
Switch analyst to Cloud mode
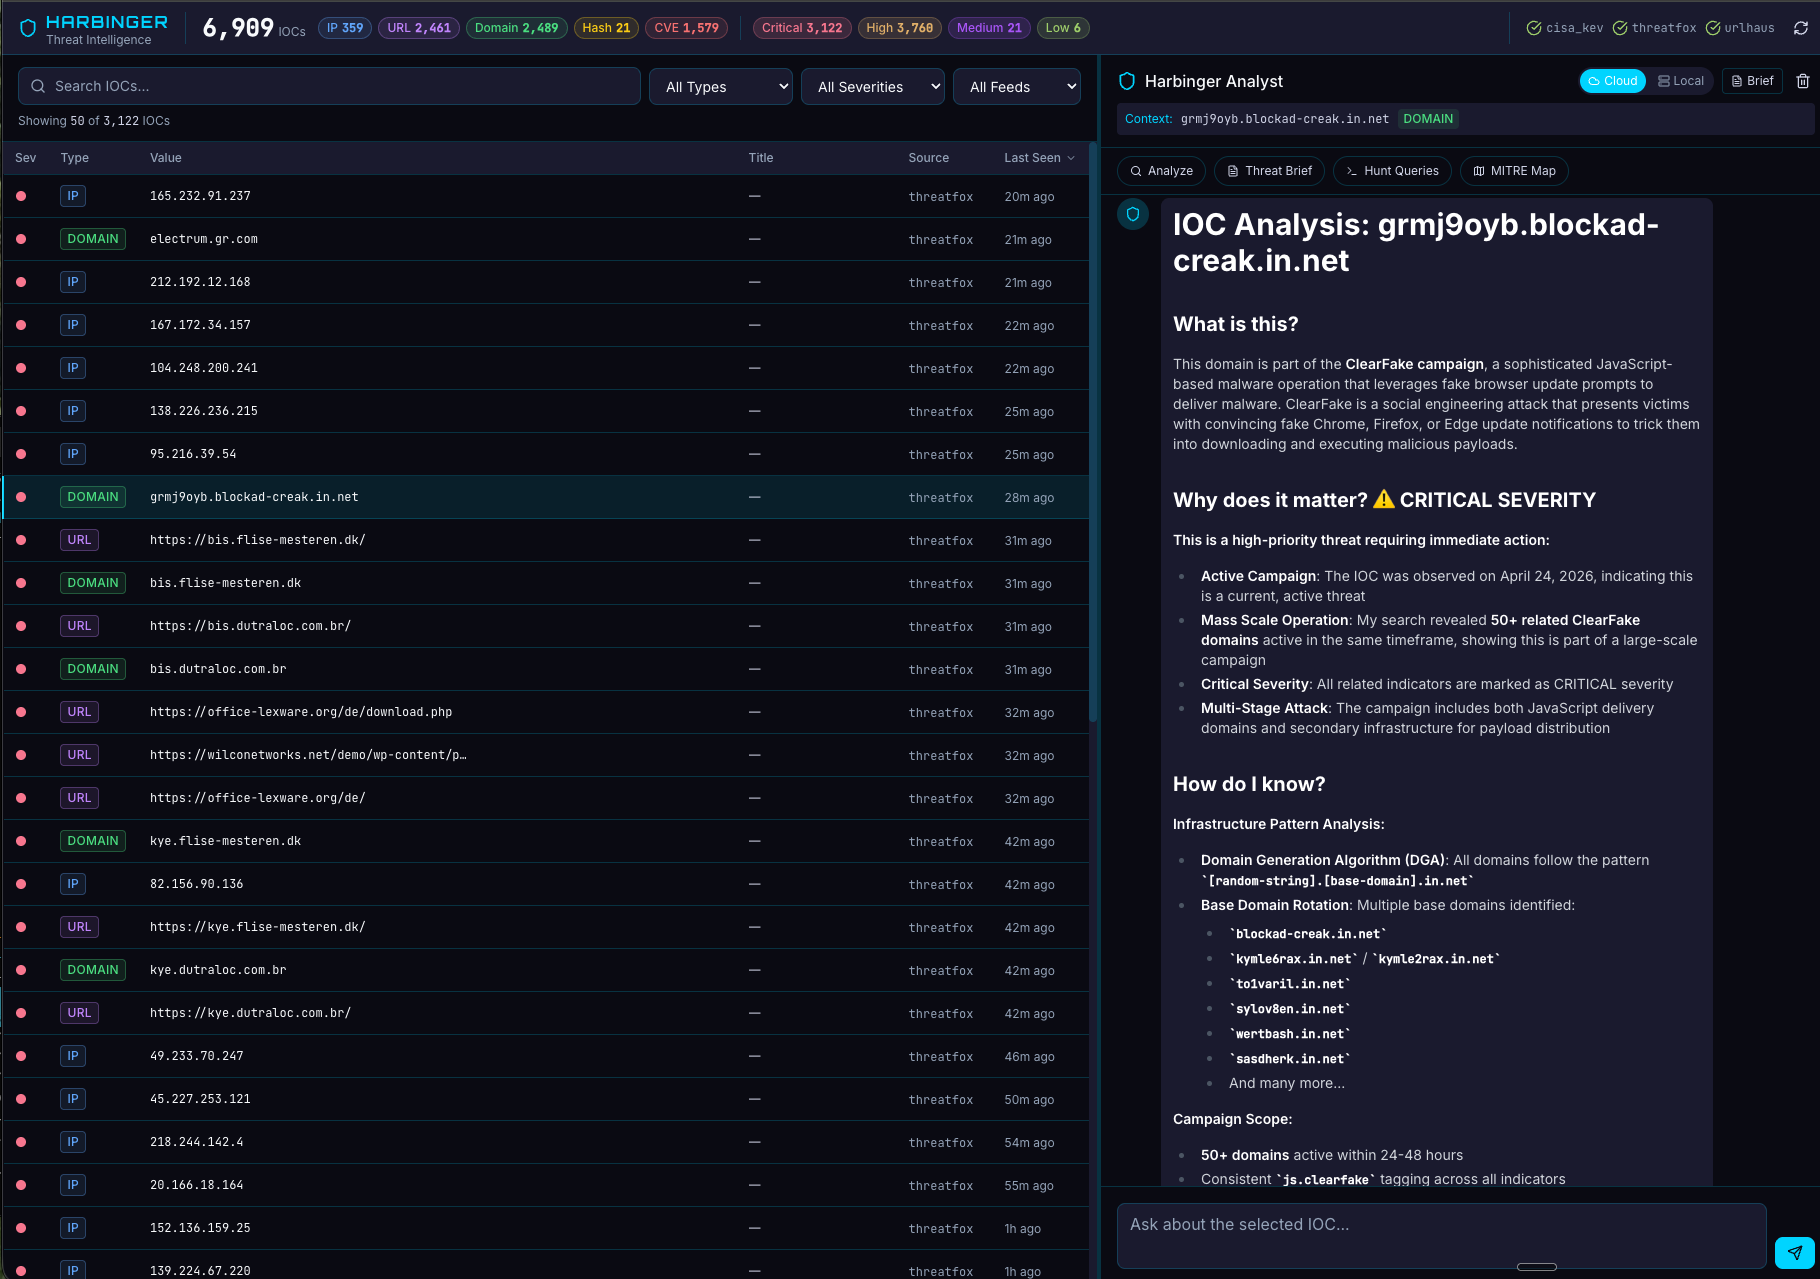coord(1613,81)
